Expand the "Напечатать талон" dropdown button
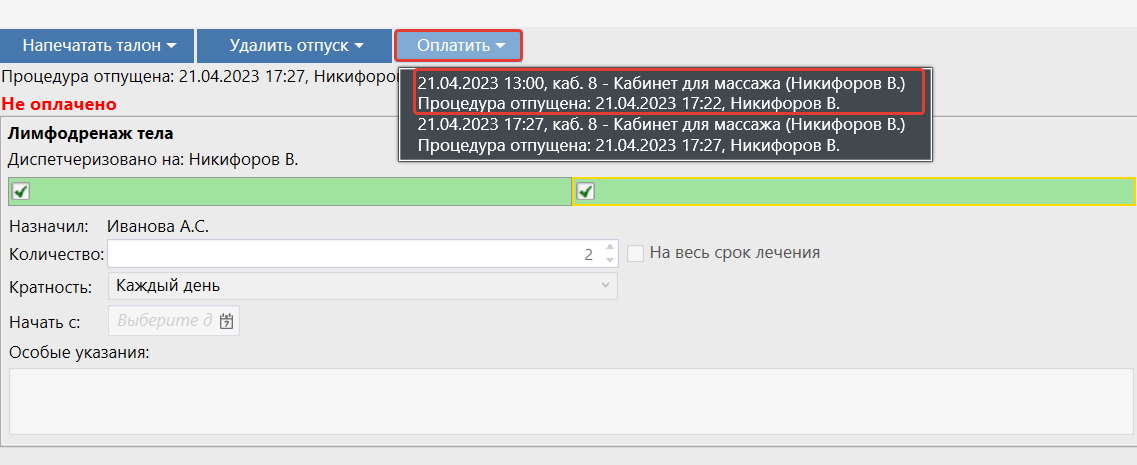 tap(98, 46)
